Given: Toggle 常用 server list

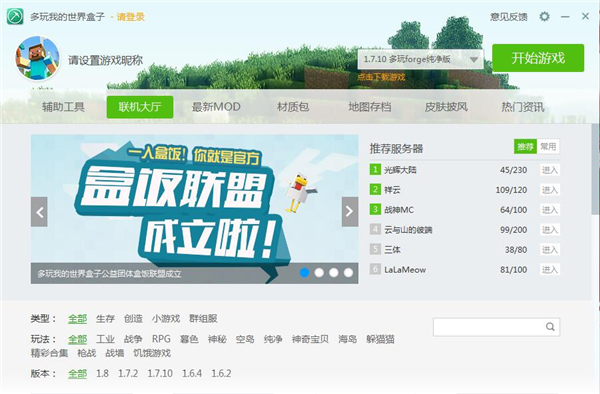Looking at the screenshot, I should [x=548, y=147].
